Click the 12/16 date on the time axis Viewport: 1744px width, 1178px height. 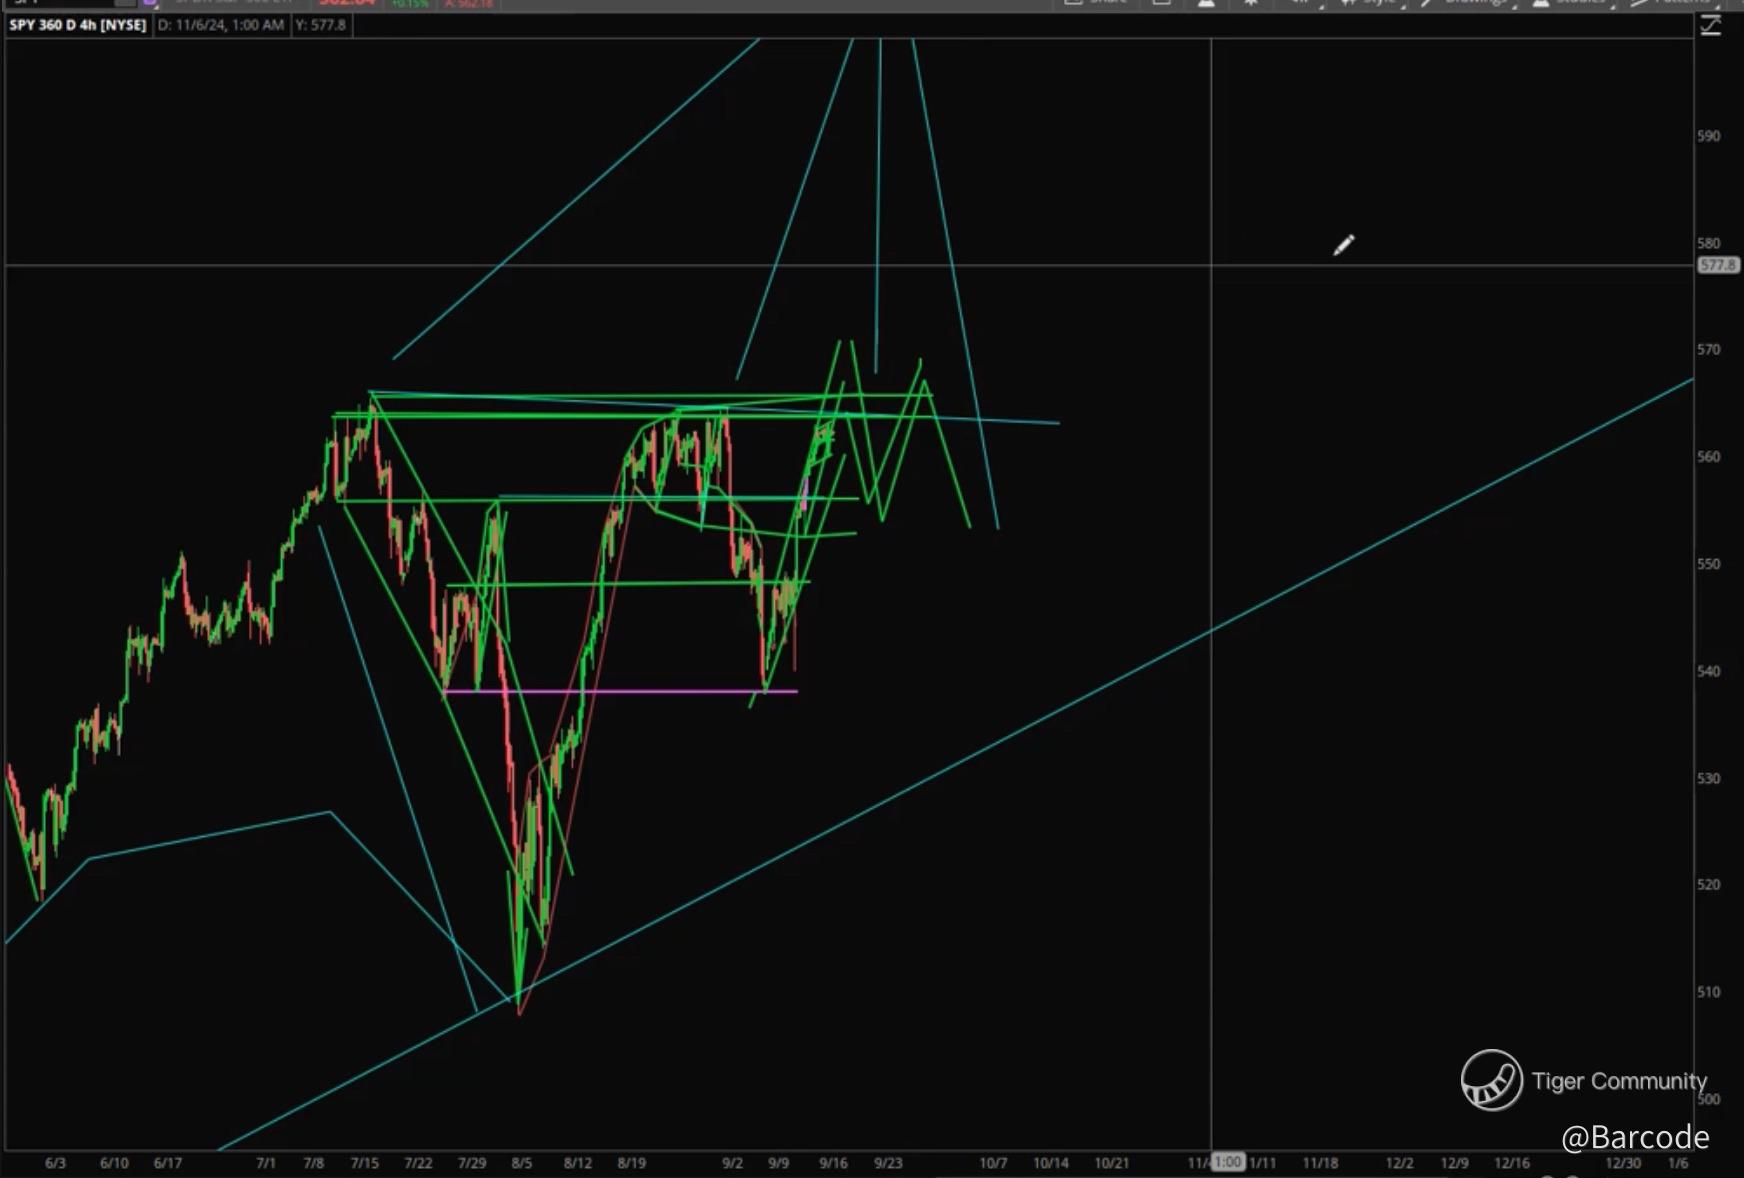(1512, 1163)
